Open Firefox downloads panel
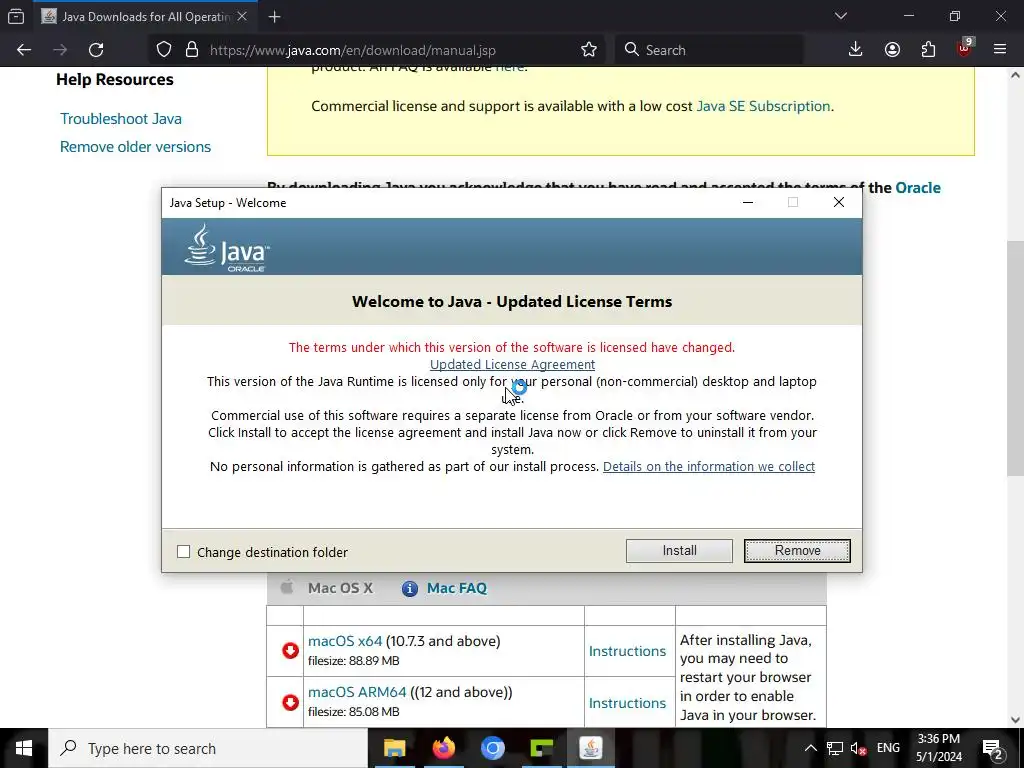Viewport: 1024px width, 768px height. click(855, 50)
